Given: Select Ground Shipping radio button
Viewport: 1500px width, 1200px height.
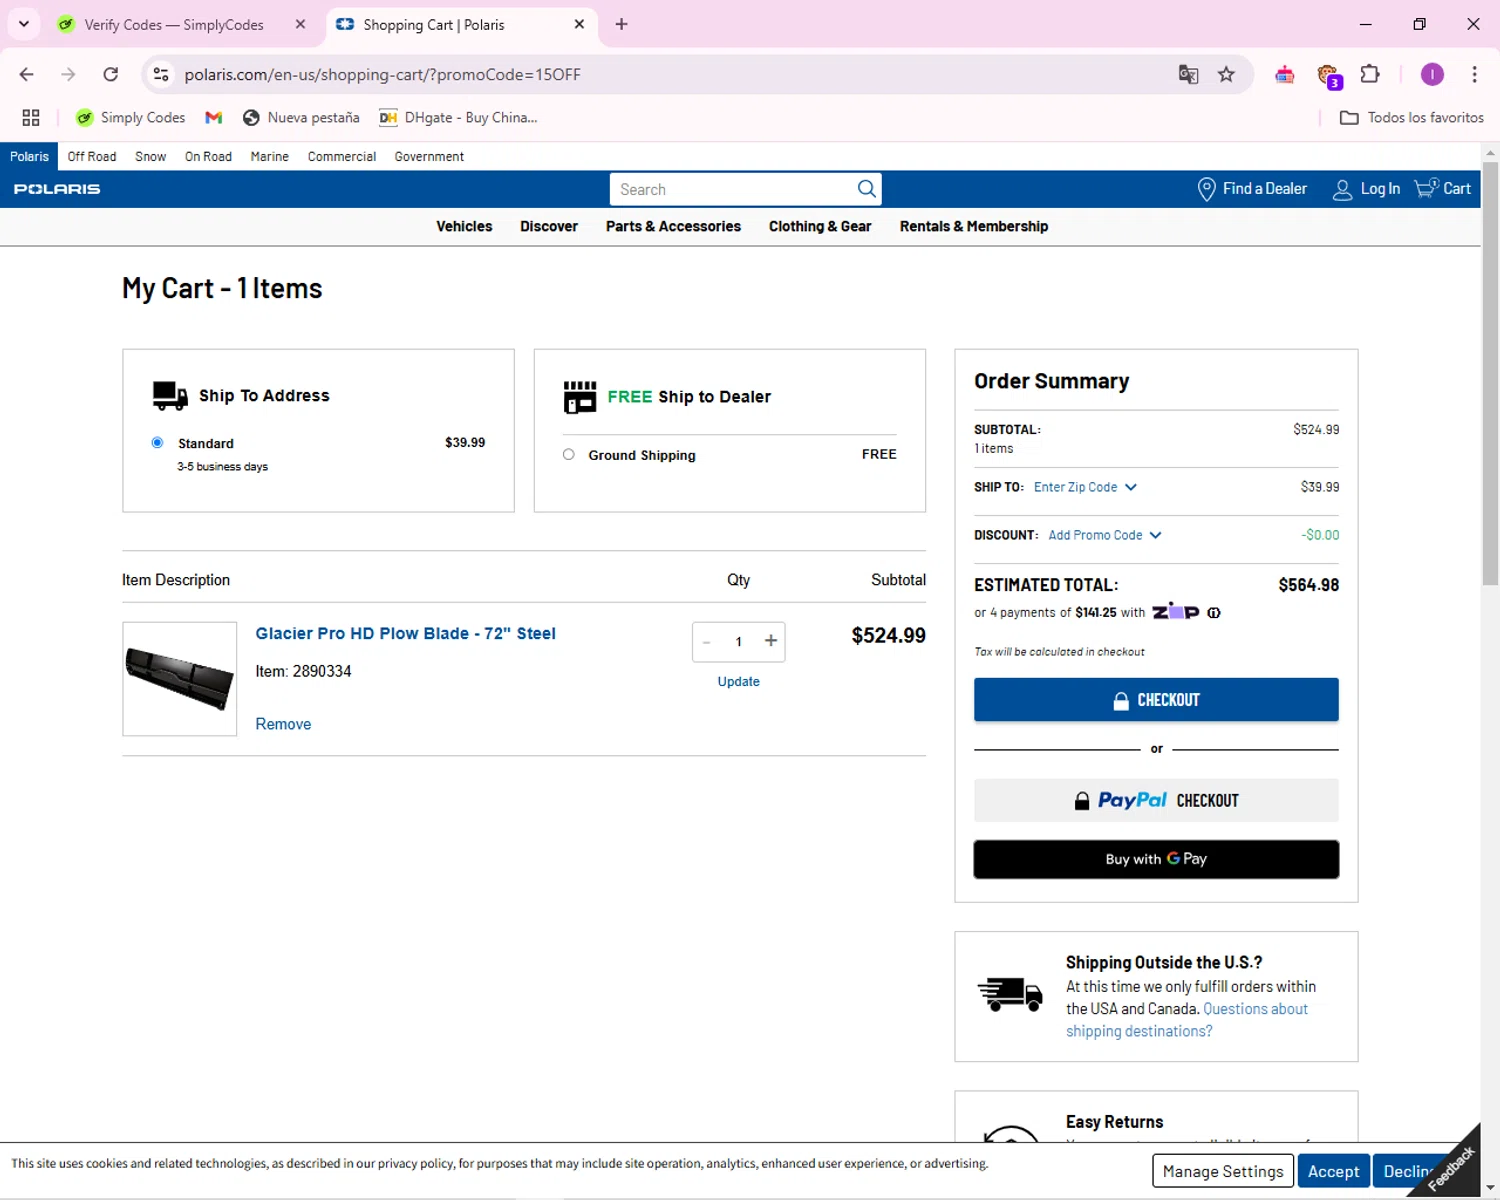Looking at the screenshot, I should tap(568, 454).
